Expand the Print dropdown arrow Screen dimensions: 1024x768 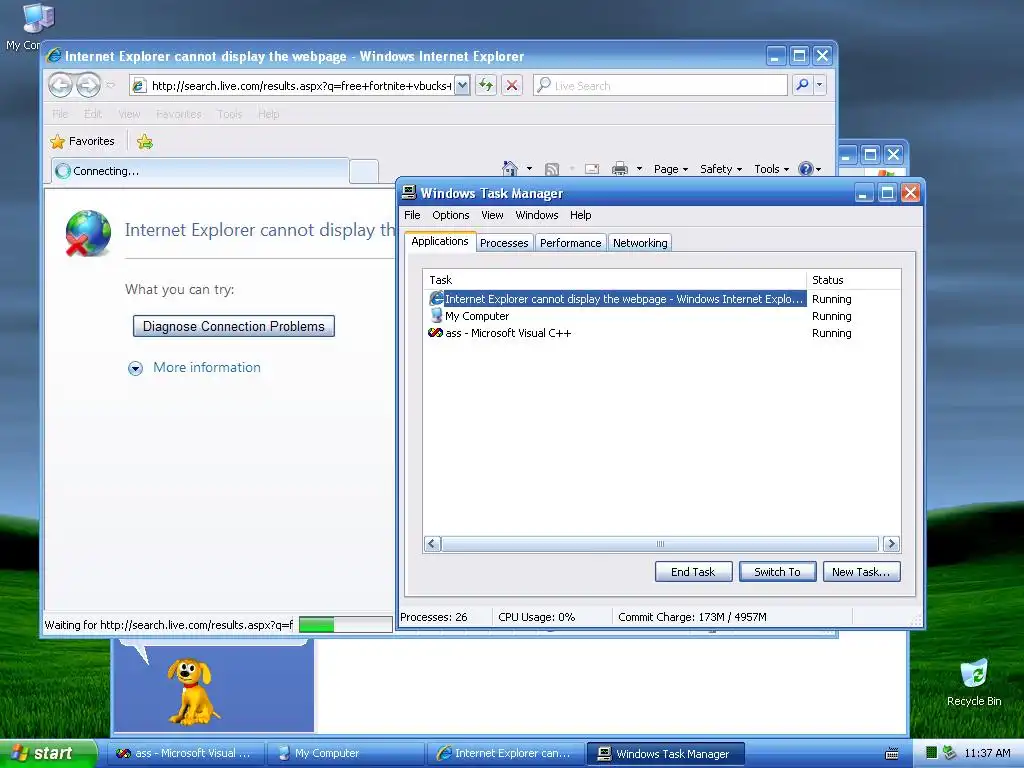tap(639, 168)
